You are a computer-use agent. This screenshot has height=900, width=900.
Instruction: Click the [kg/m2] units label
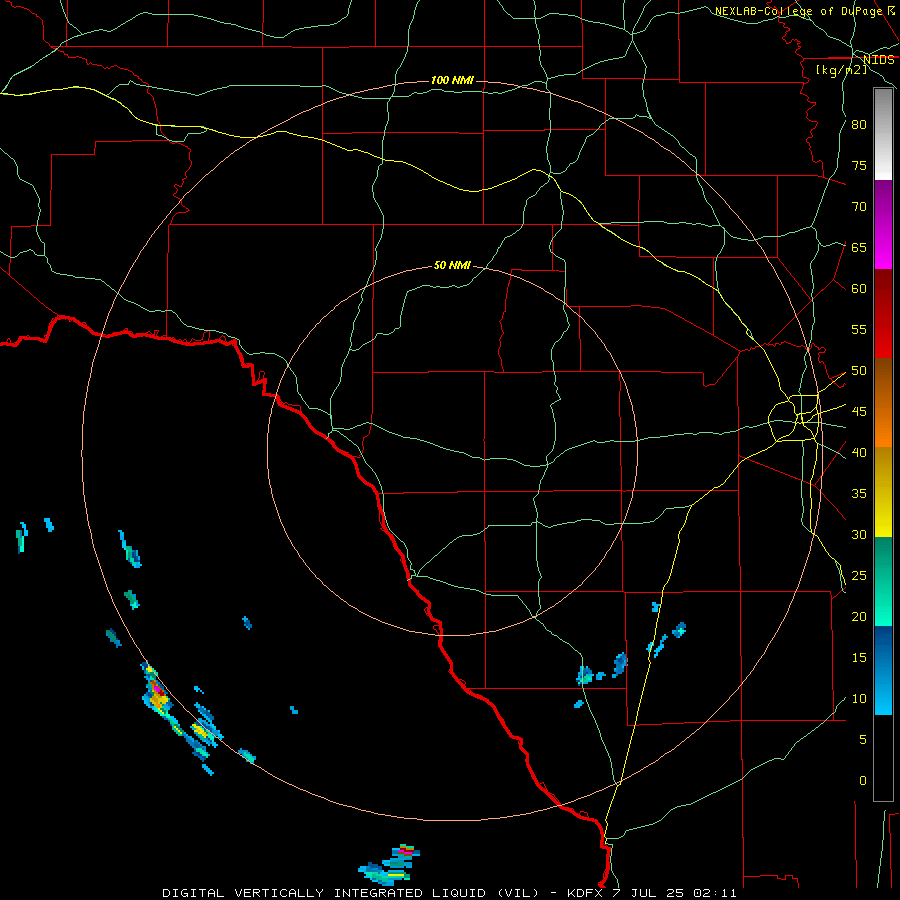click(x=841, y=70)
